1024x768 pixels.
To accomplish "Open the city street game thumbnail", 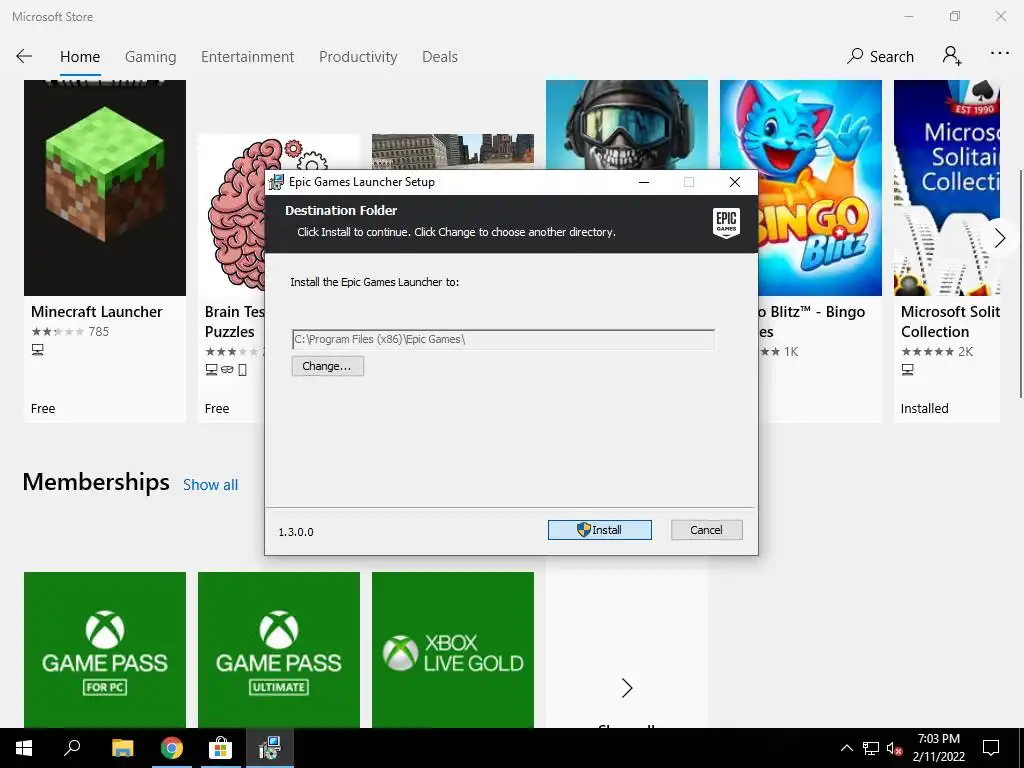I will click(x=453, y=152).
